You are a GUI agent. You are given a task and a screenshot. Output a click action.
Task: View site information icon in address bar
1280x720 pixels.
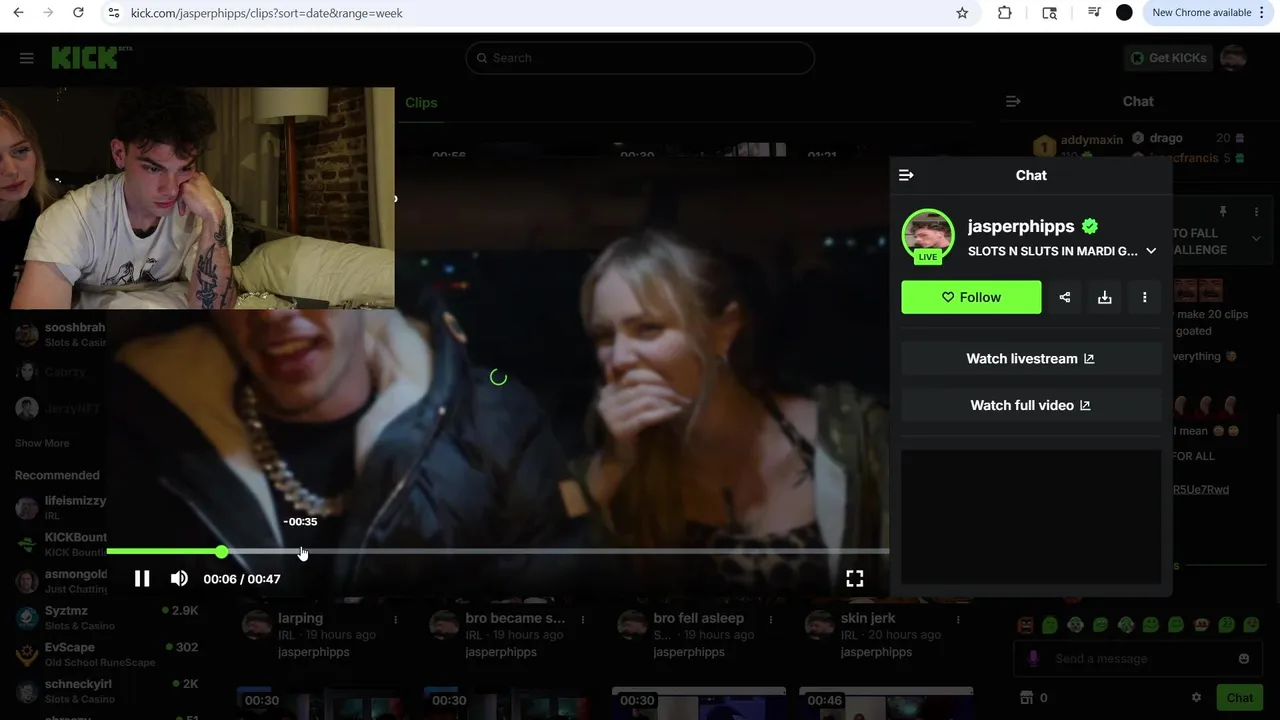(113, 13)
